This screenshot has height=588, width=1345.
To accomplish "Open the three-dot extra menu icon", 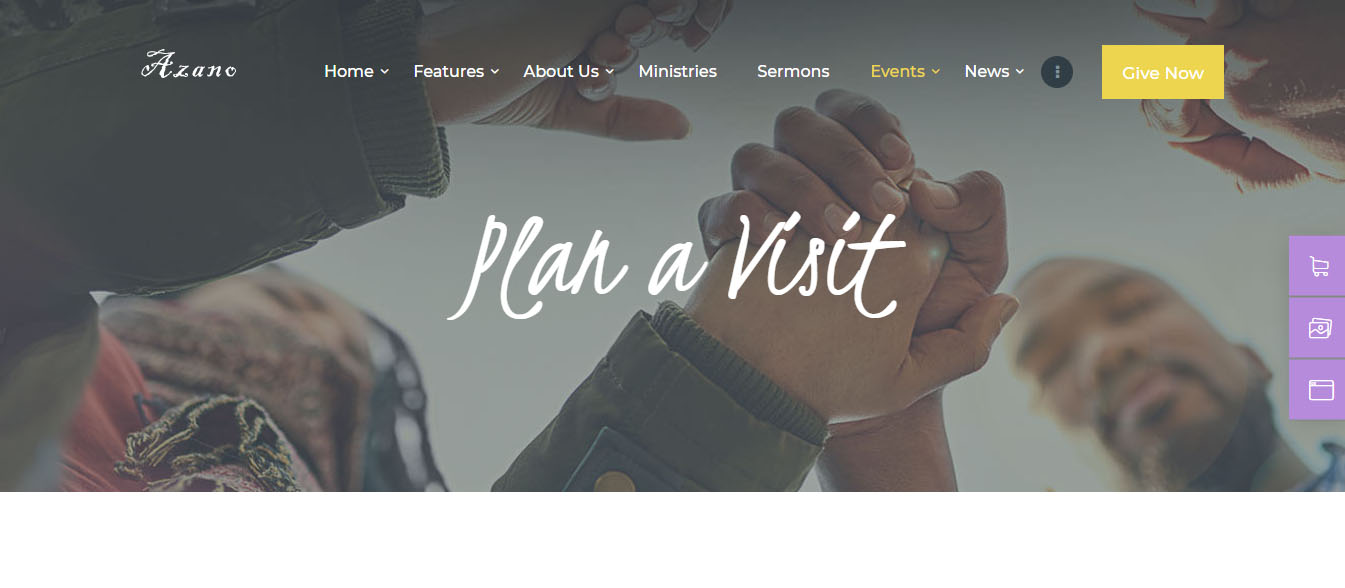I will [x=1057, y=72].
